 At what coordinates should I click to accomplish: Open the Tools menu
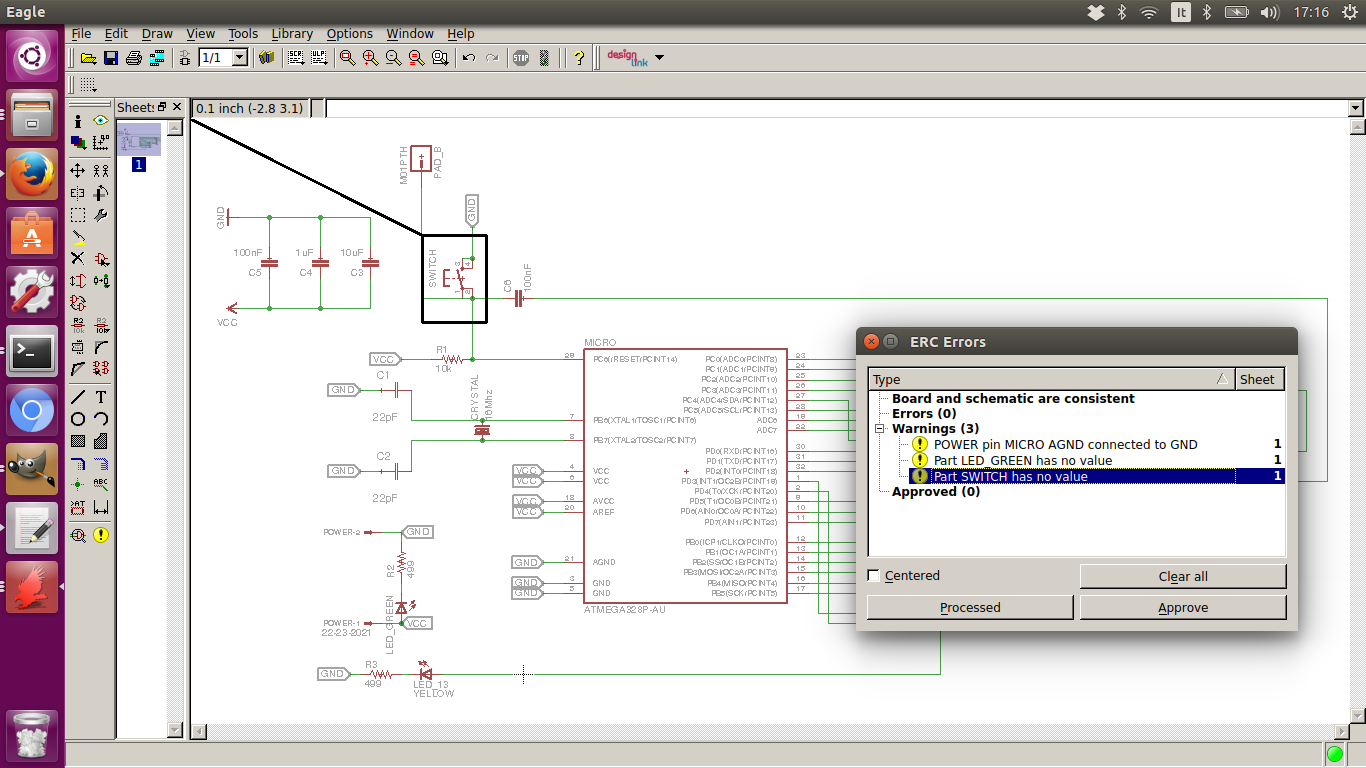click(243, 33)
